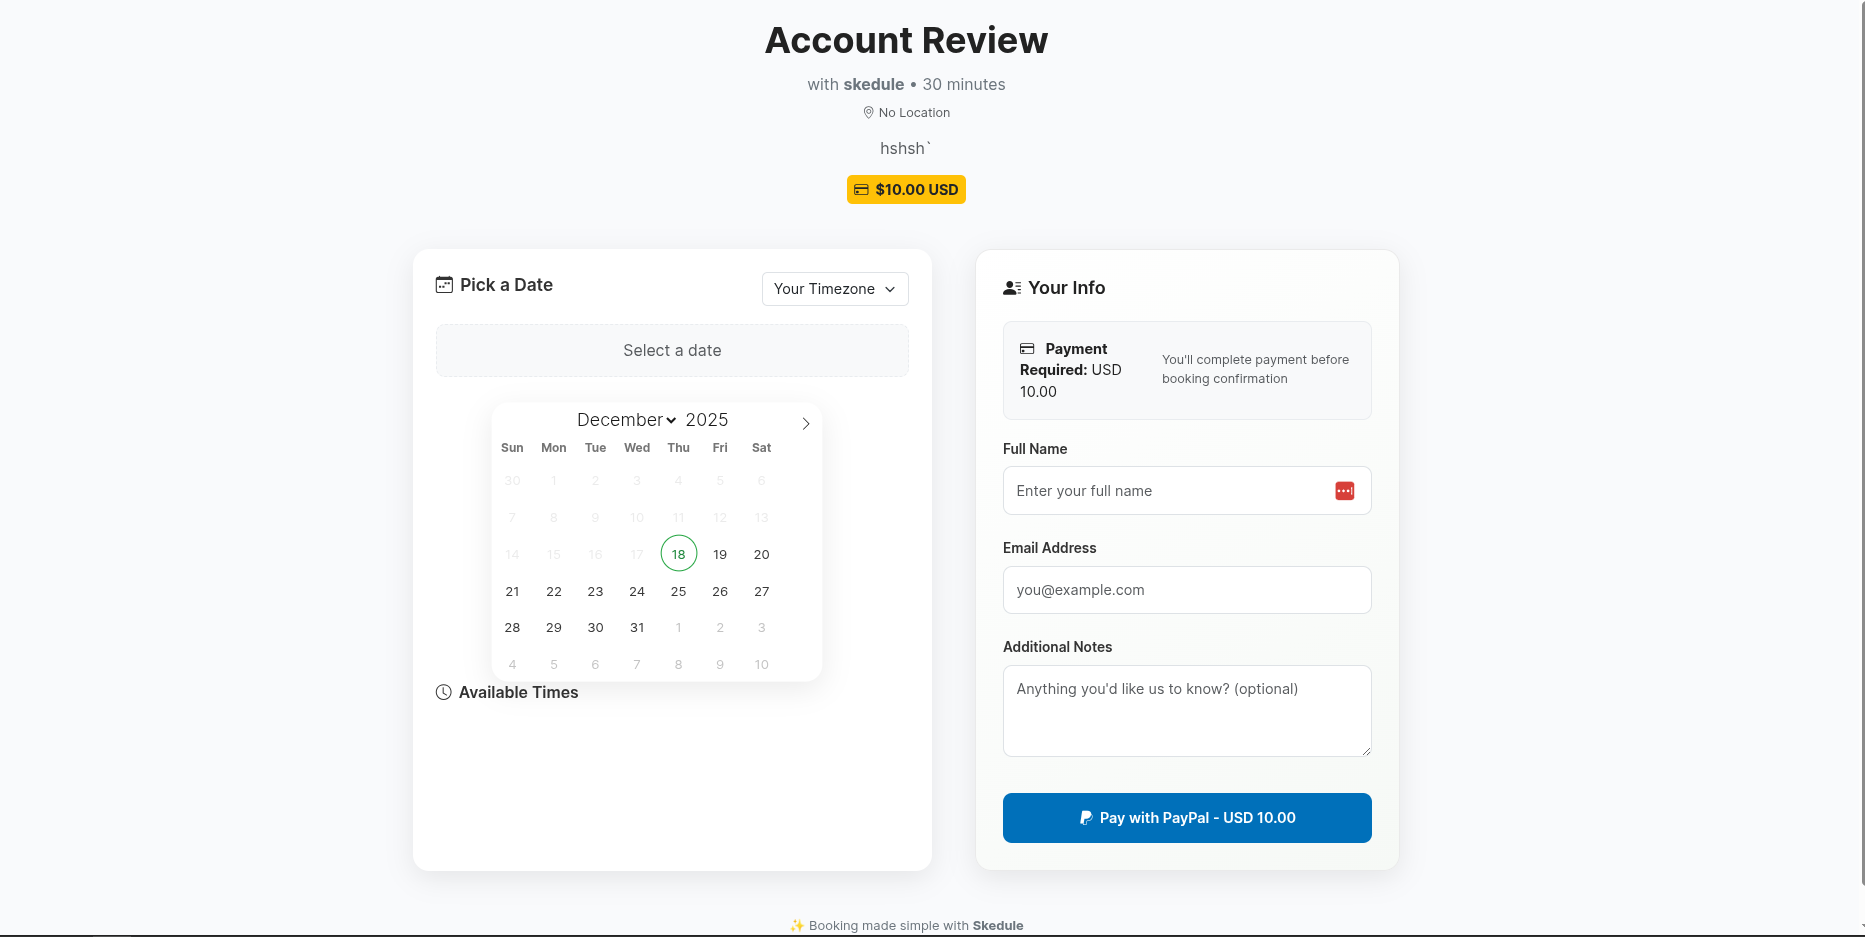1865x937 pixels.
Task: Click the credit card icon in Payment Required box
Action: [1028, 348]
